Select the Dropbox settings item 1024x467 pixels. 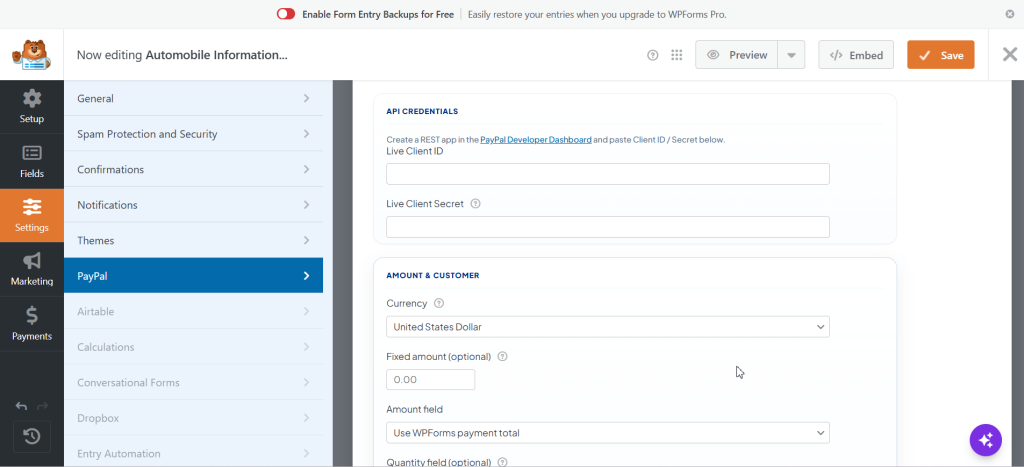coord(193,418)
